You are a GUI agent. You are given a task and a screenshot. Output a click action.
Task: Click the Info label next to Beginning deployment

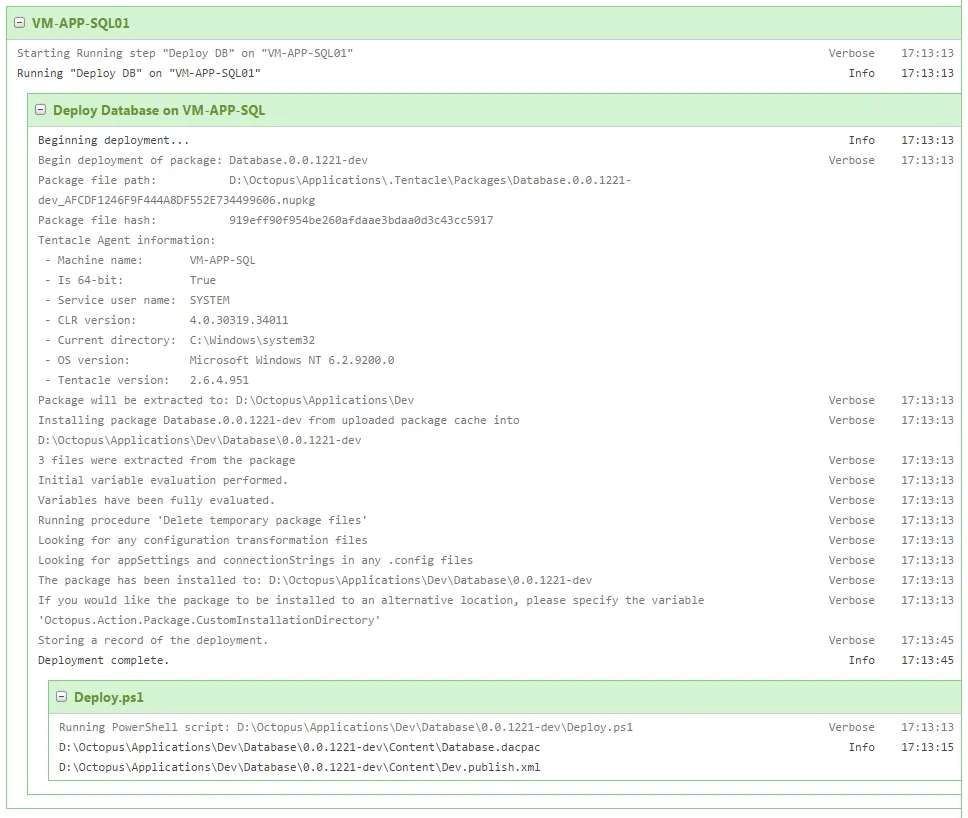coord(861,140)
